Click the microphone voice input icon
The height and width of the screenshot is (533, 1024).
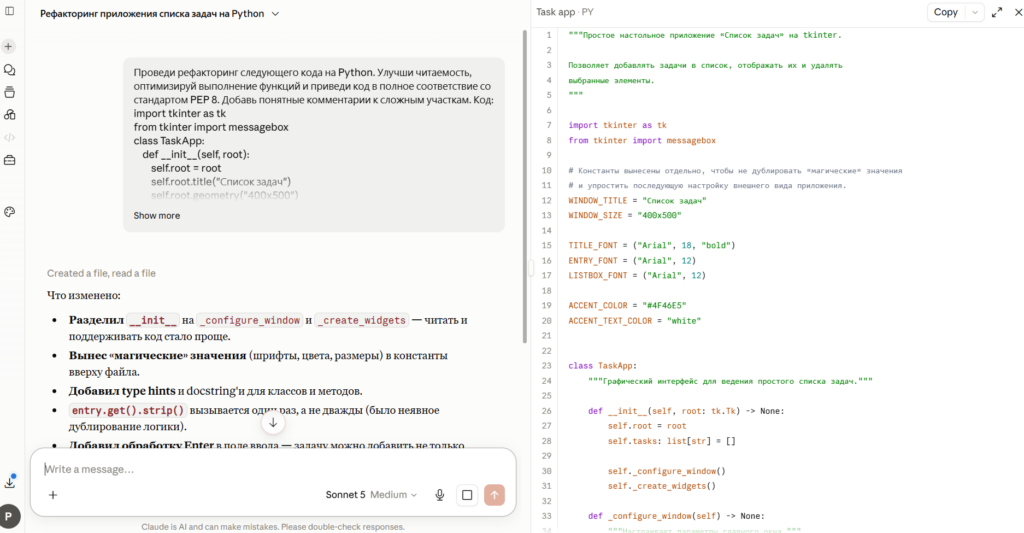click(x=440, y=495)
